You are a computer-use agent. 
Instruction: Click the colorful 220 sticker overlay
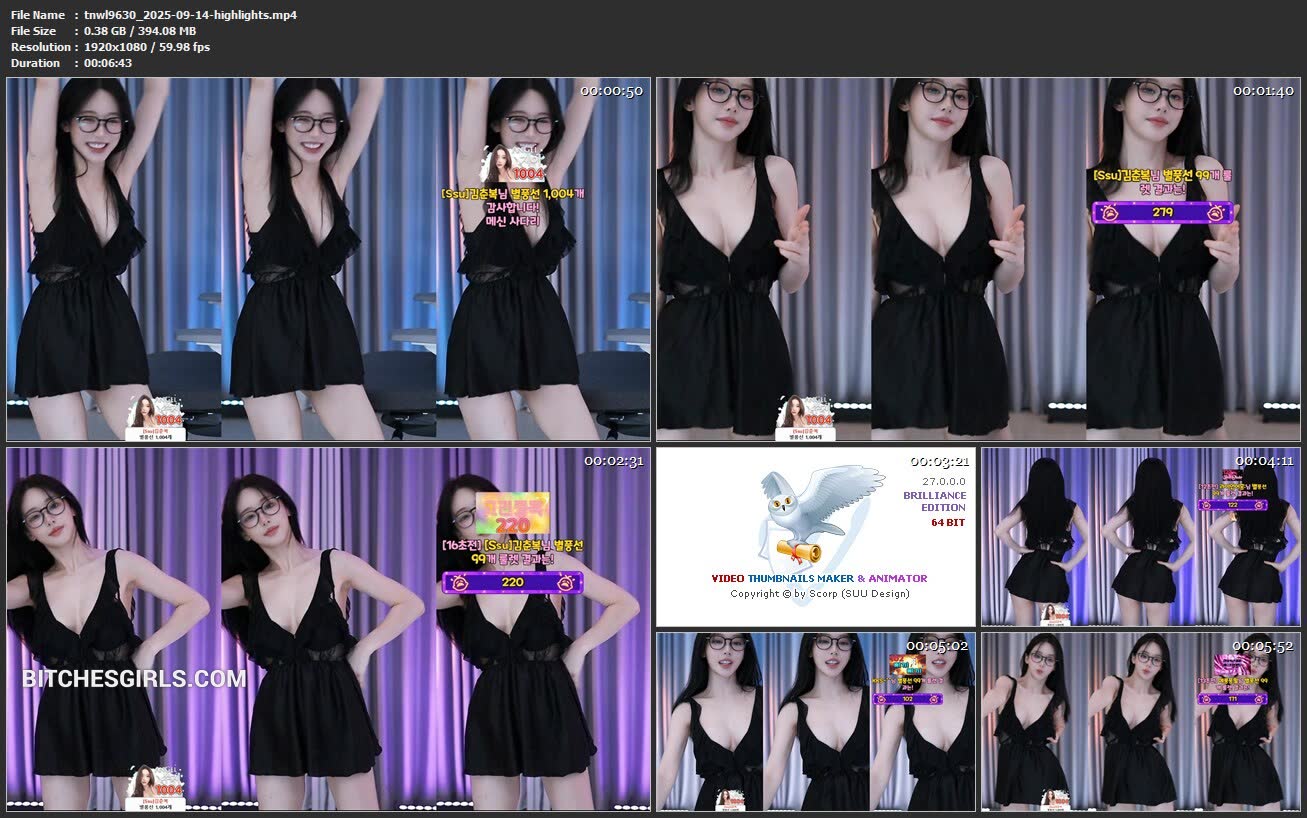[x=512, y=513]
